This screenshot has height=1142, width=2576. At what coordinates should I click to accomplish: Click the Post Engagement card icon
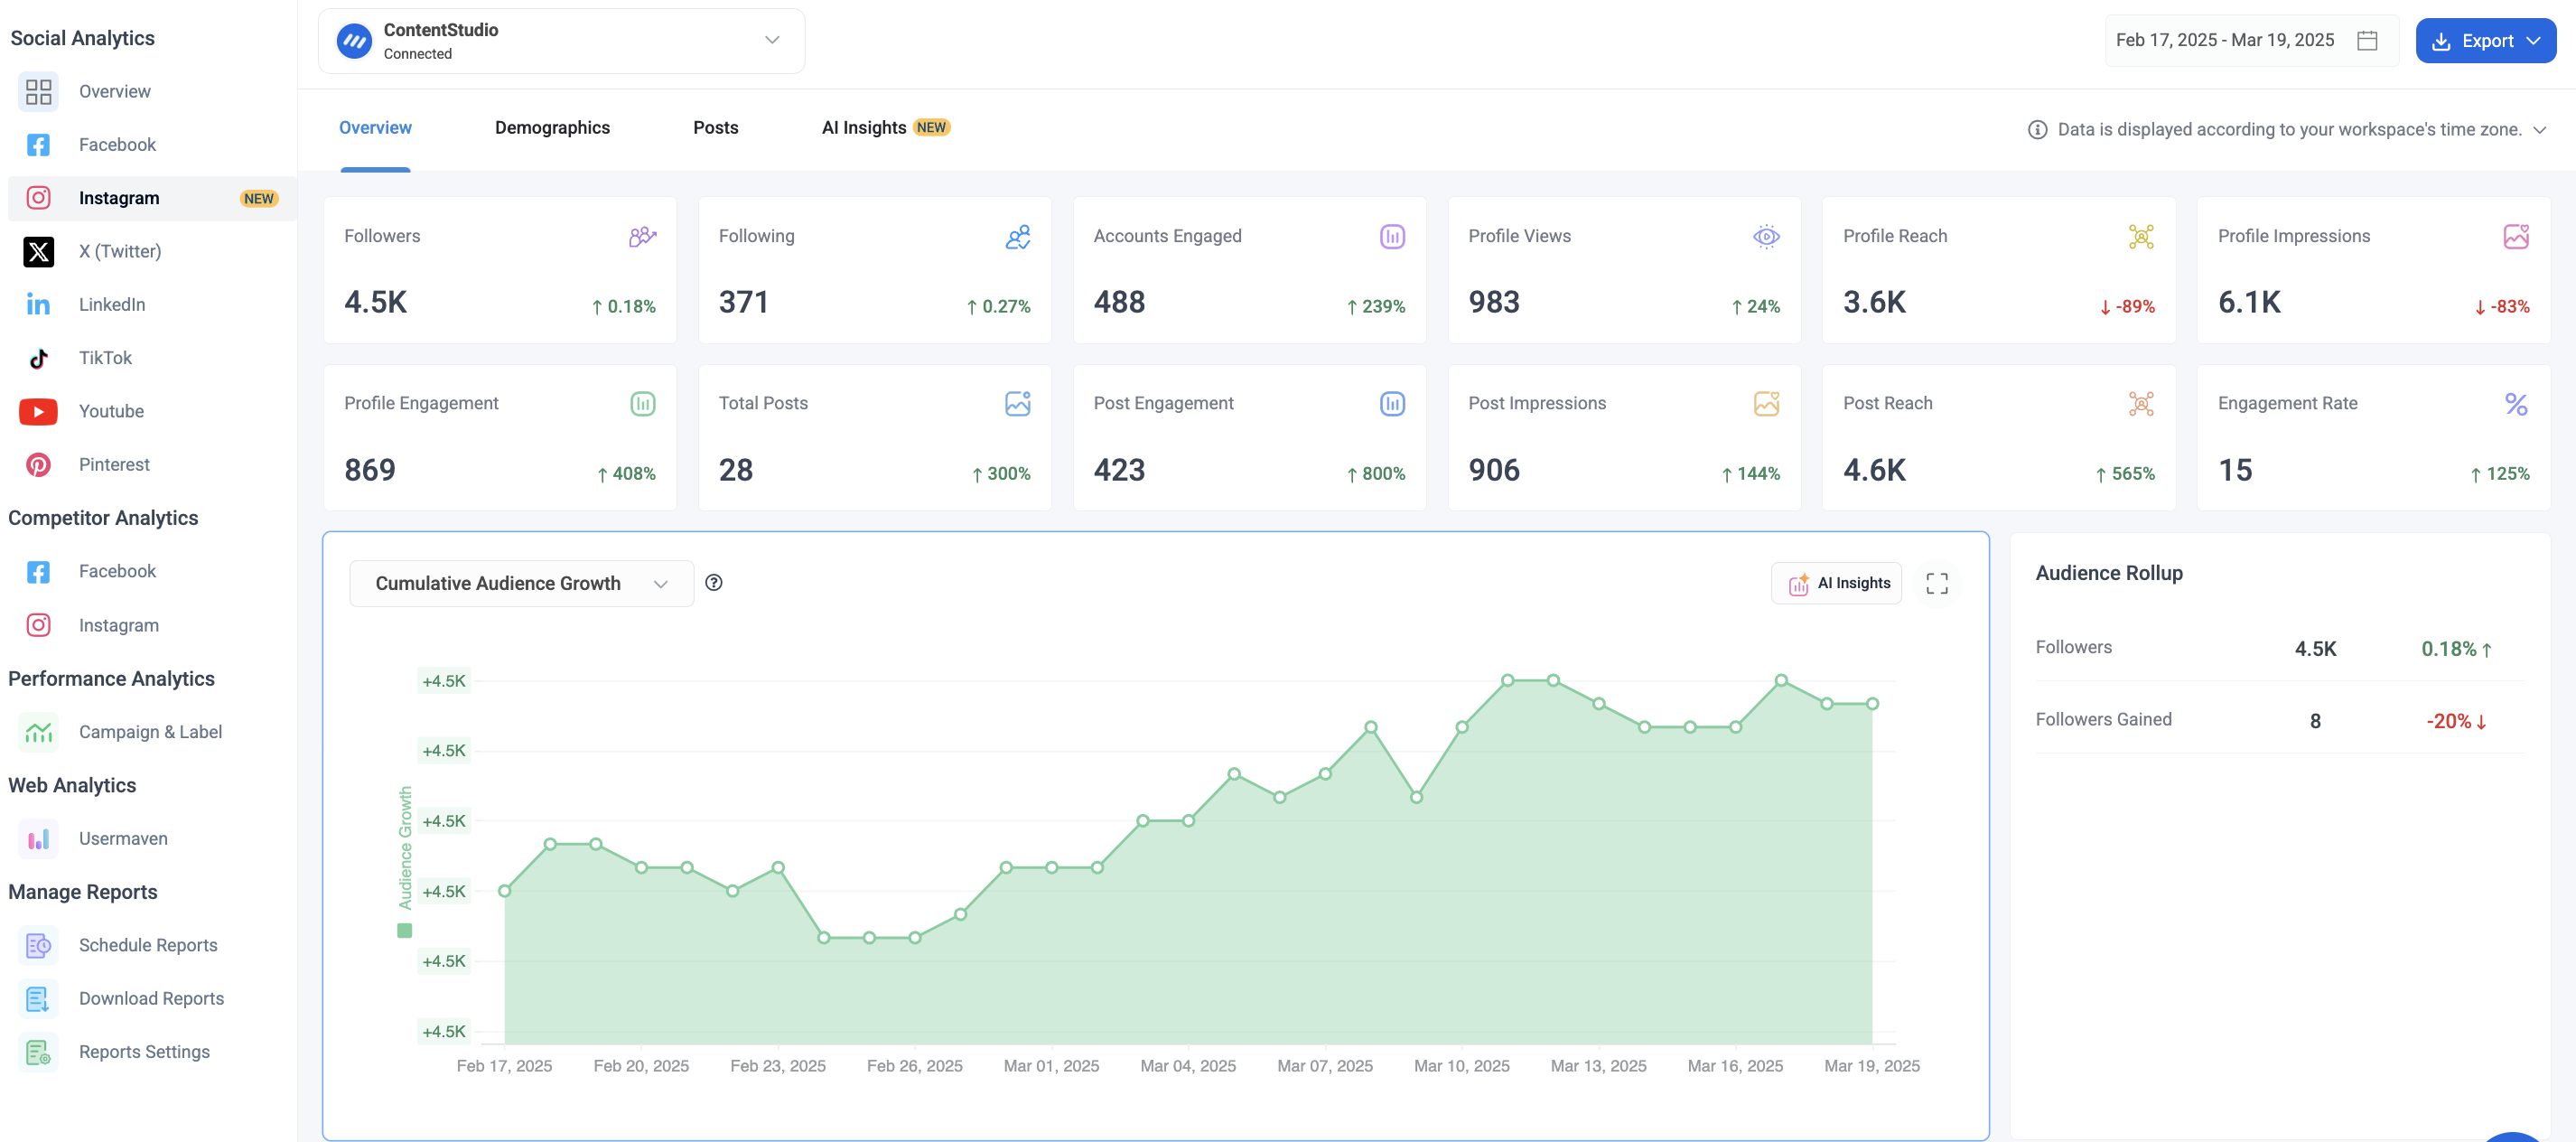pos(1392,404)
